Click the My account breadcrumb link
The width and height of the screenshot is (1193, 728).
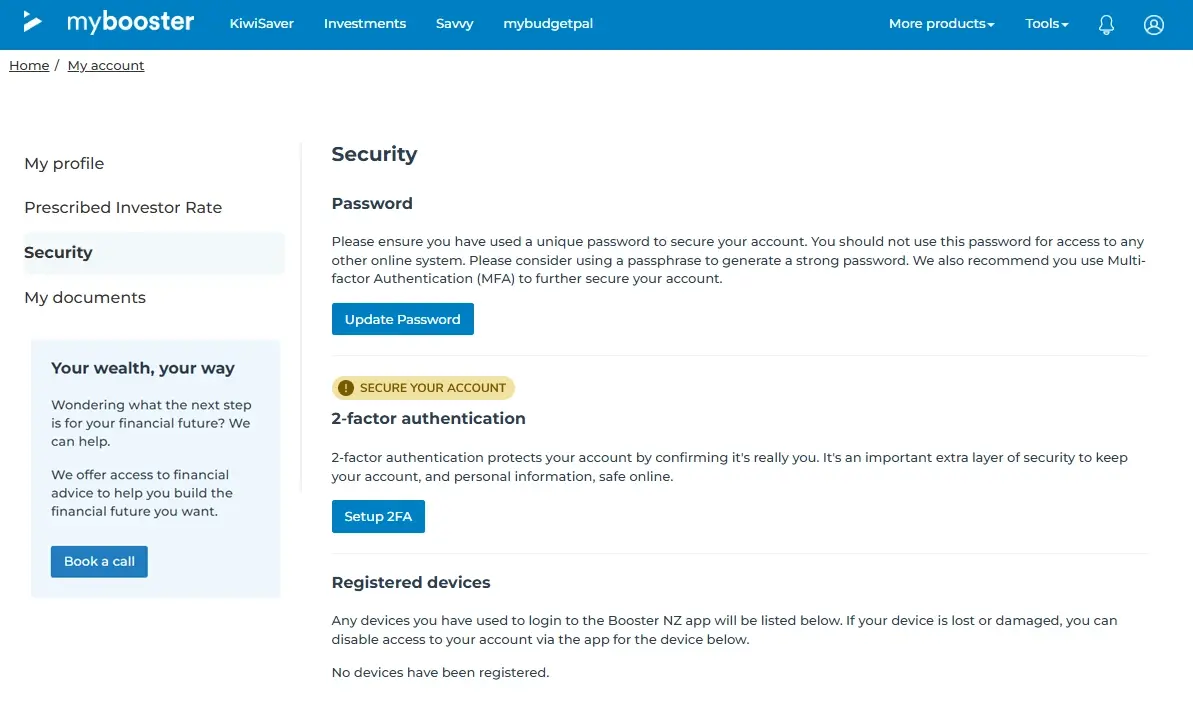(106, 65)
